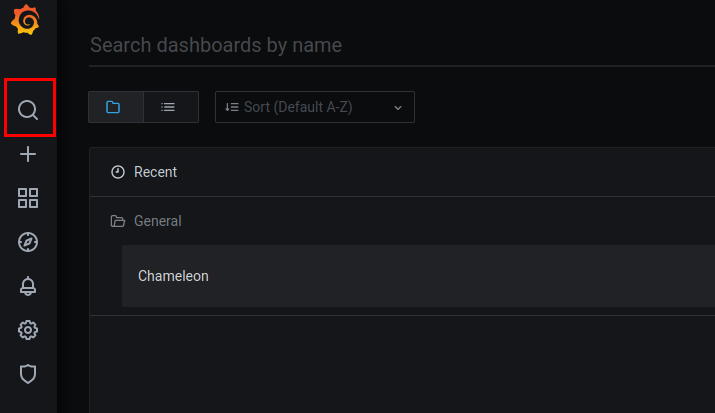715x413 pixels.
Task: Click the Grafana logo home icon
Action: [27, 21]
